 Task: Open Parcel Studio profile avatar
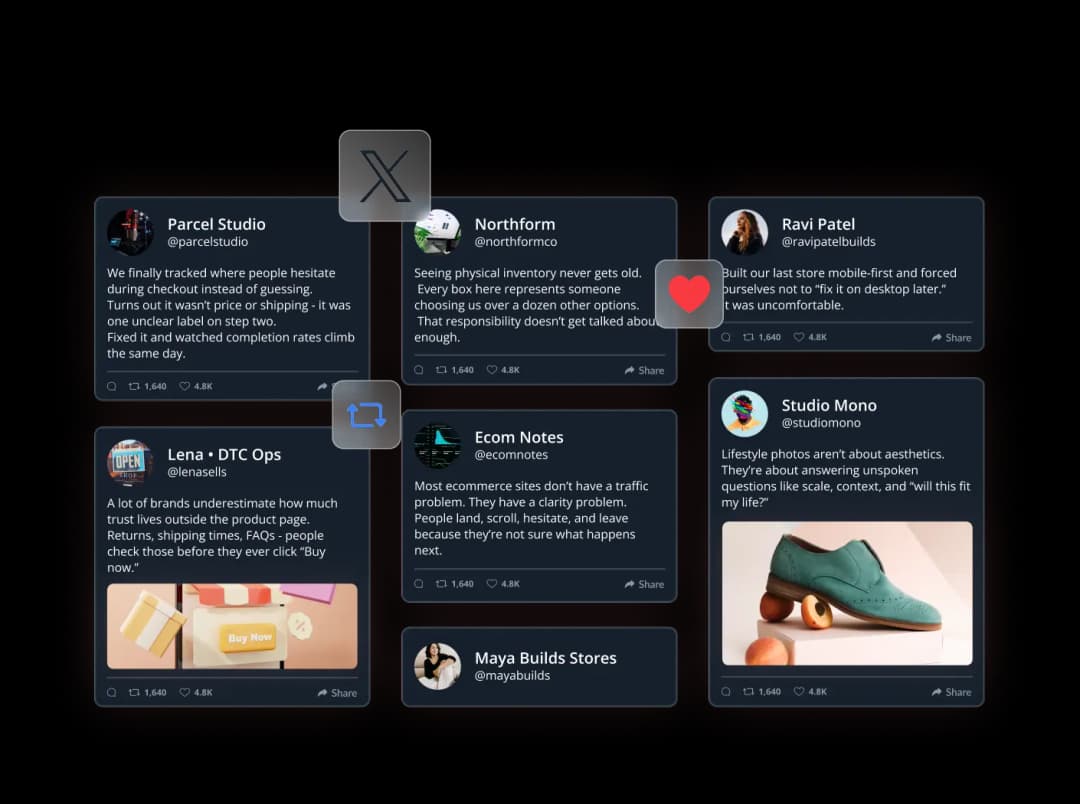coord(130,232)
